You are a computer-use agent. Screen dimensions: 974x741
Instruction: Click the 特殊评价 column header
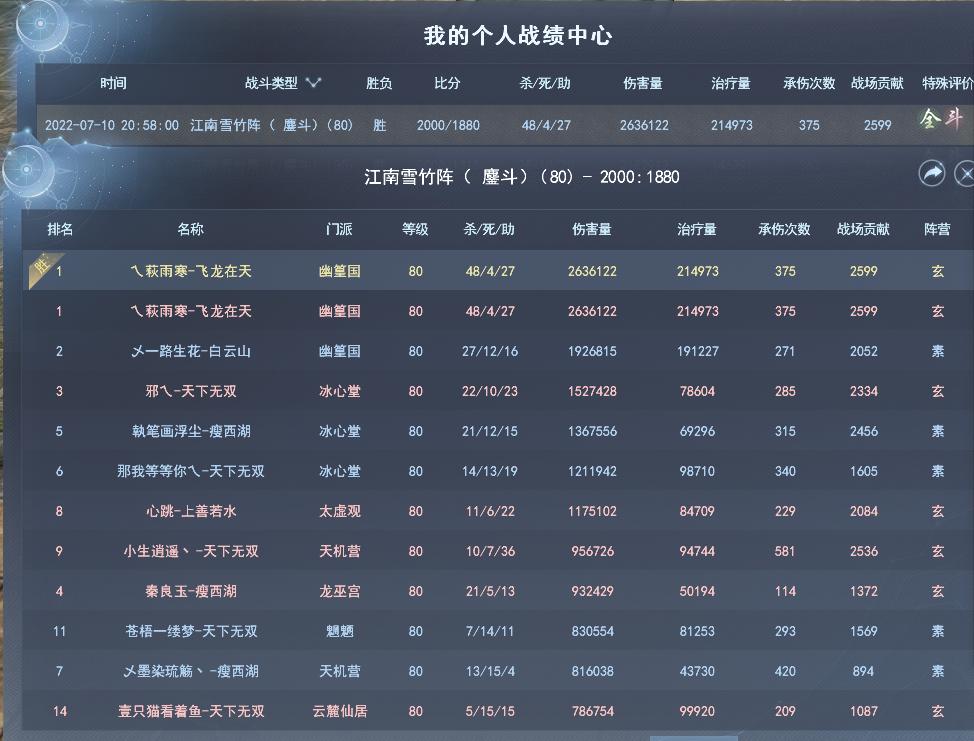coord(948,83)
